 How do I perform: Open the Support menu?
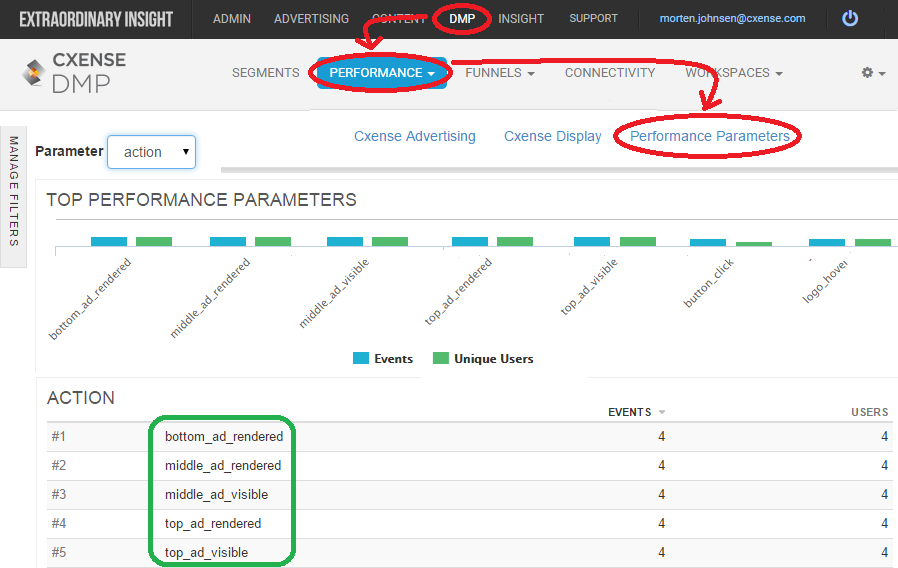click(x=593, y=18)
